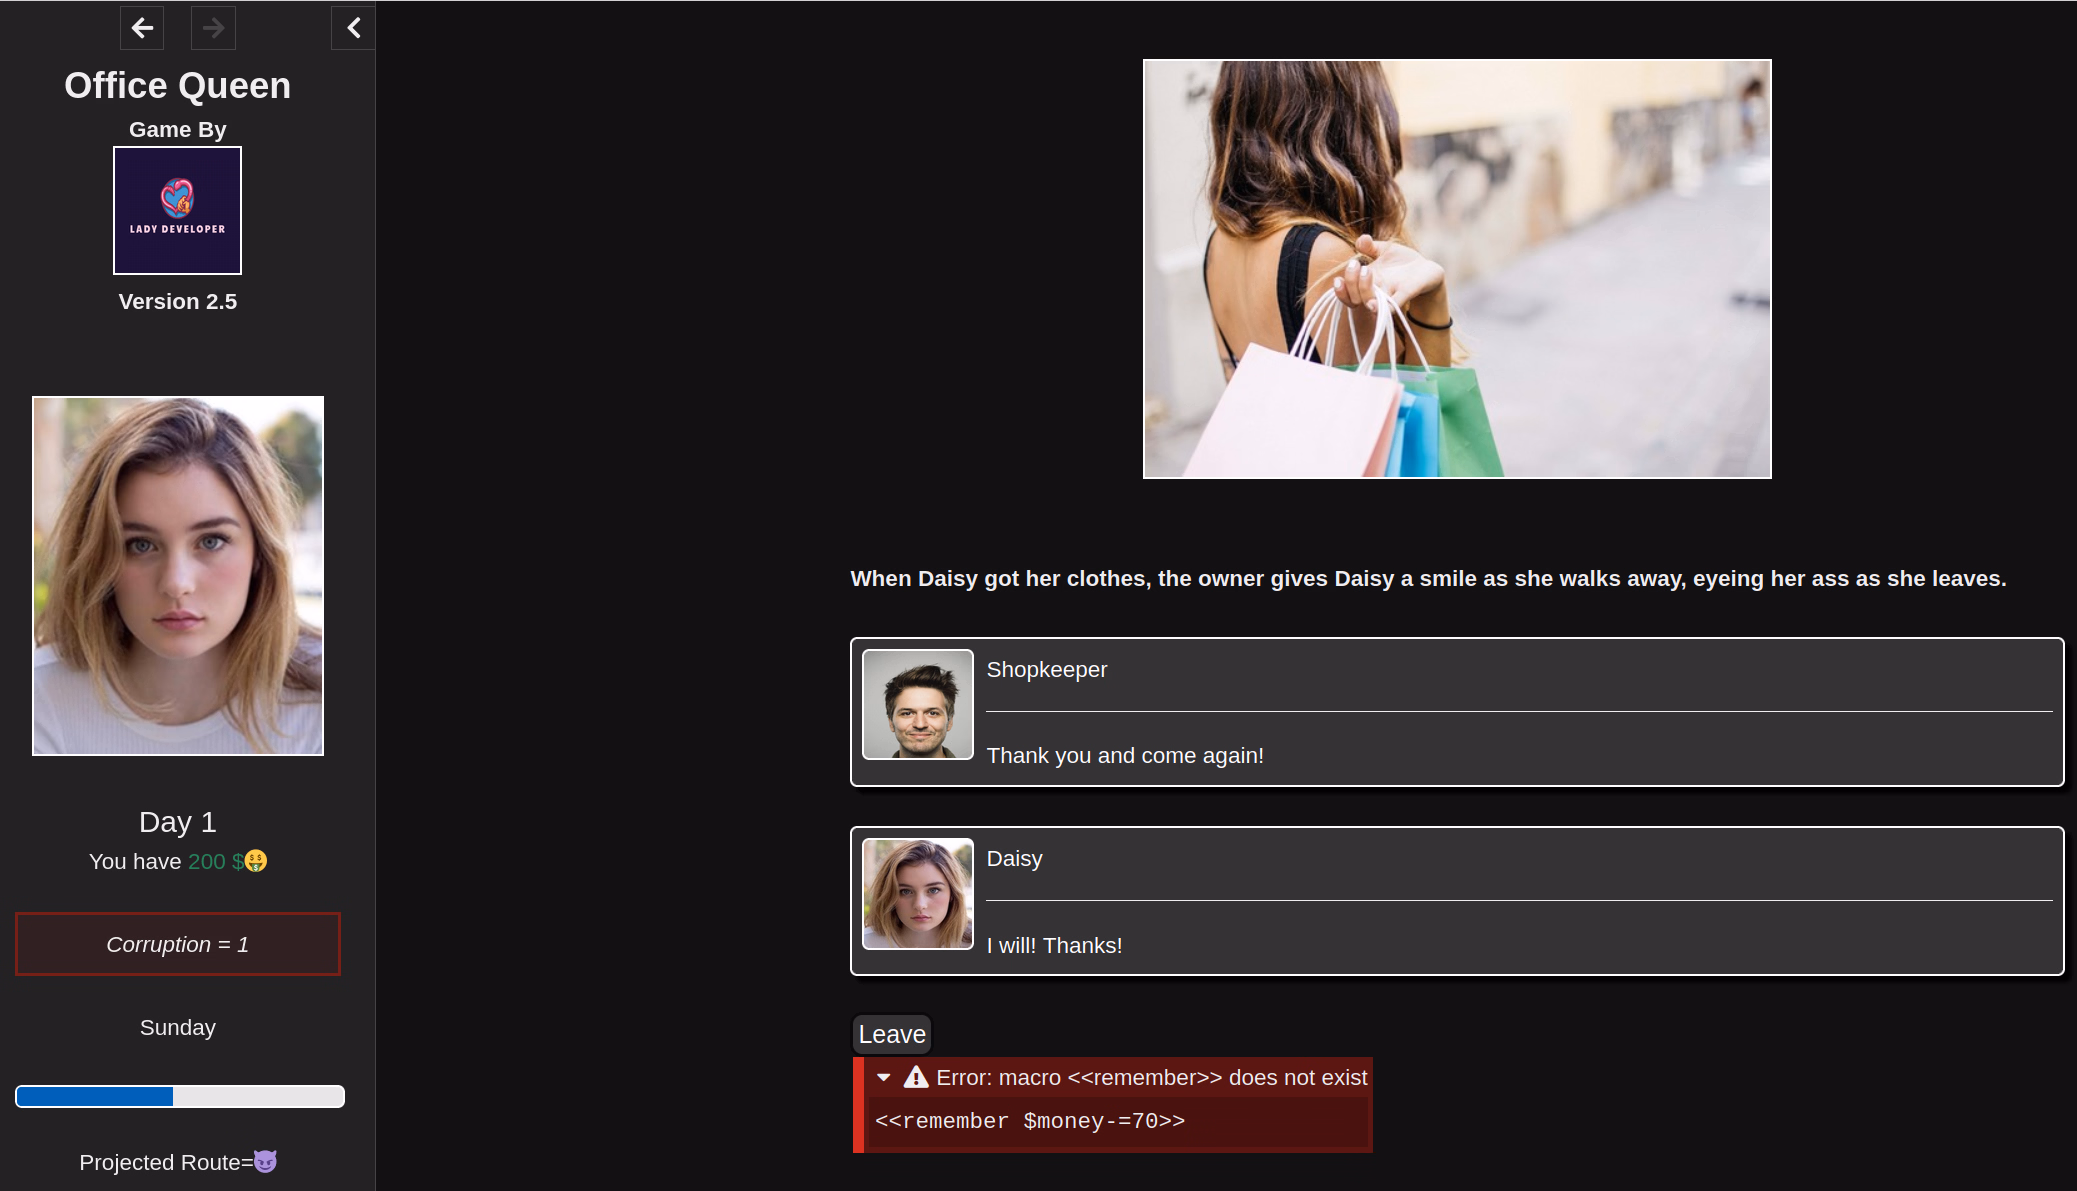Go back using the left arrow button
The height and width of the screenshot is (1191, 2077).
point(142,28)
